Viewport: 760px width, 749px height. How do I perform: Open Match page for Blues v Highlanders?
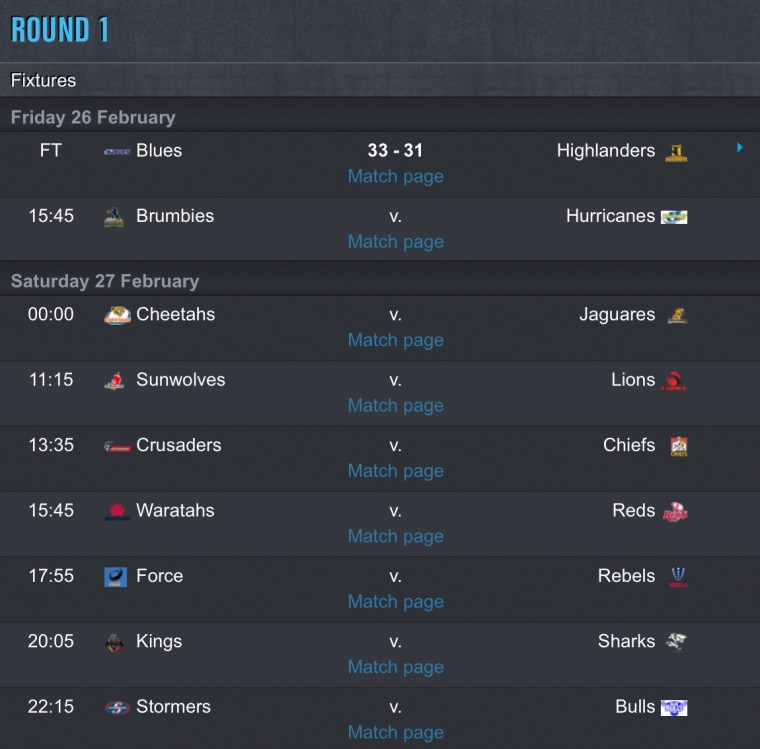pyautogui.click(x=396, y=176)
